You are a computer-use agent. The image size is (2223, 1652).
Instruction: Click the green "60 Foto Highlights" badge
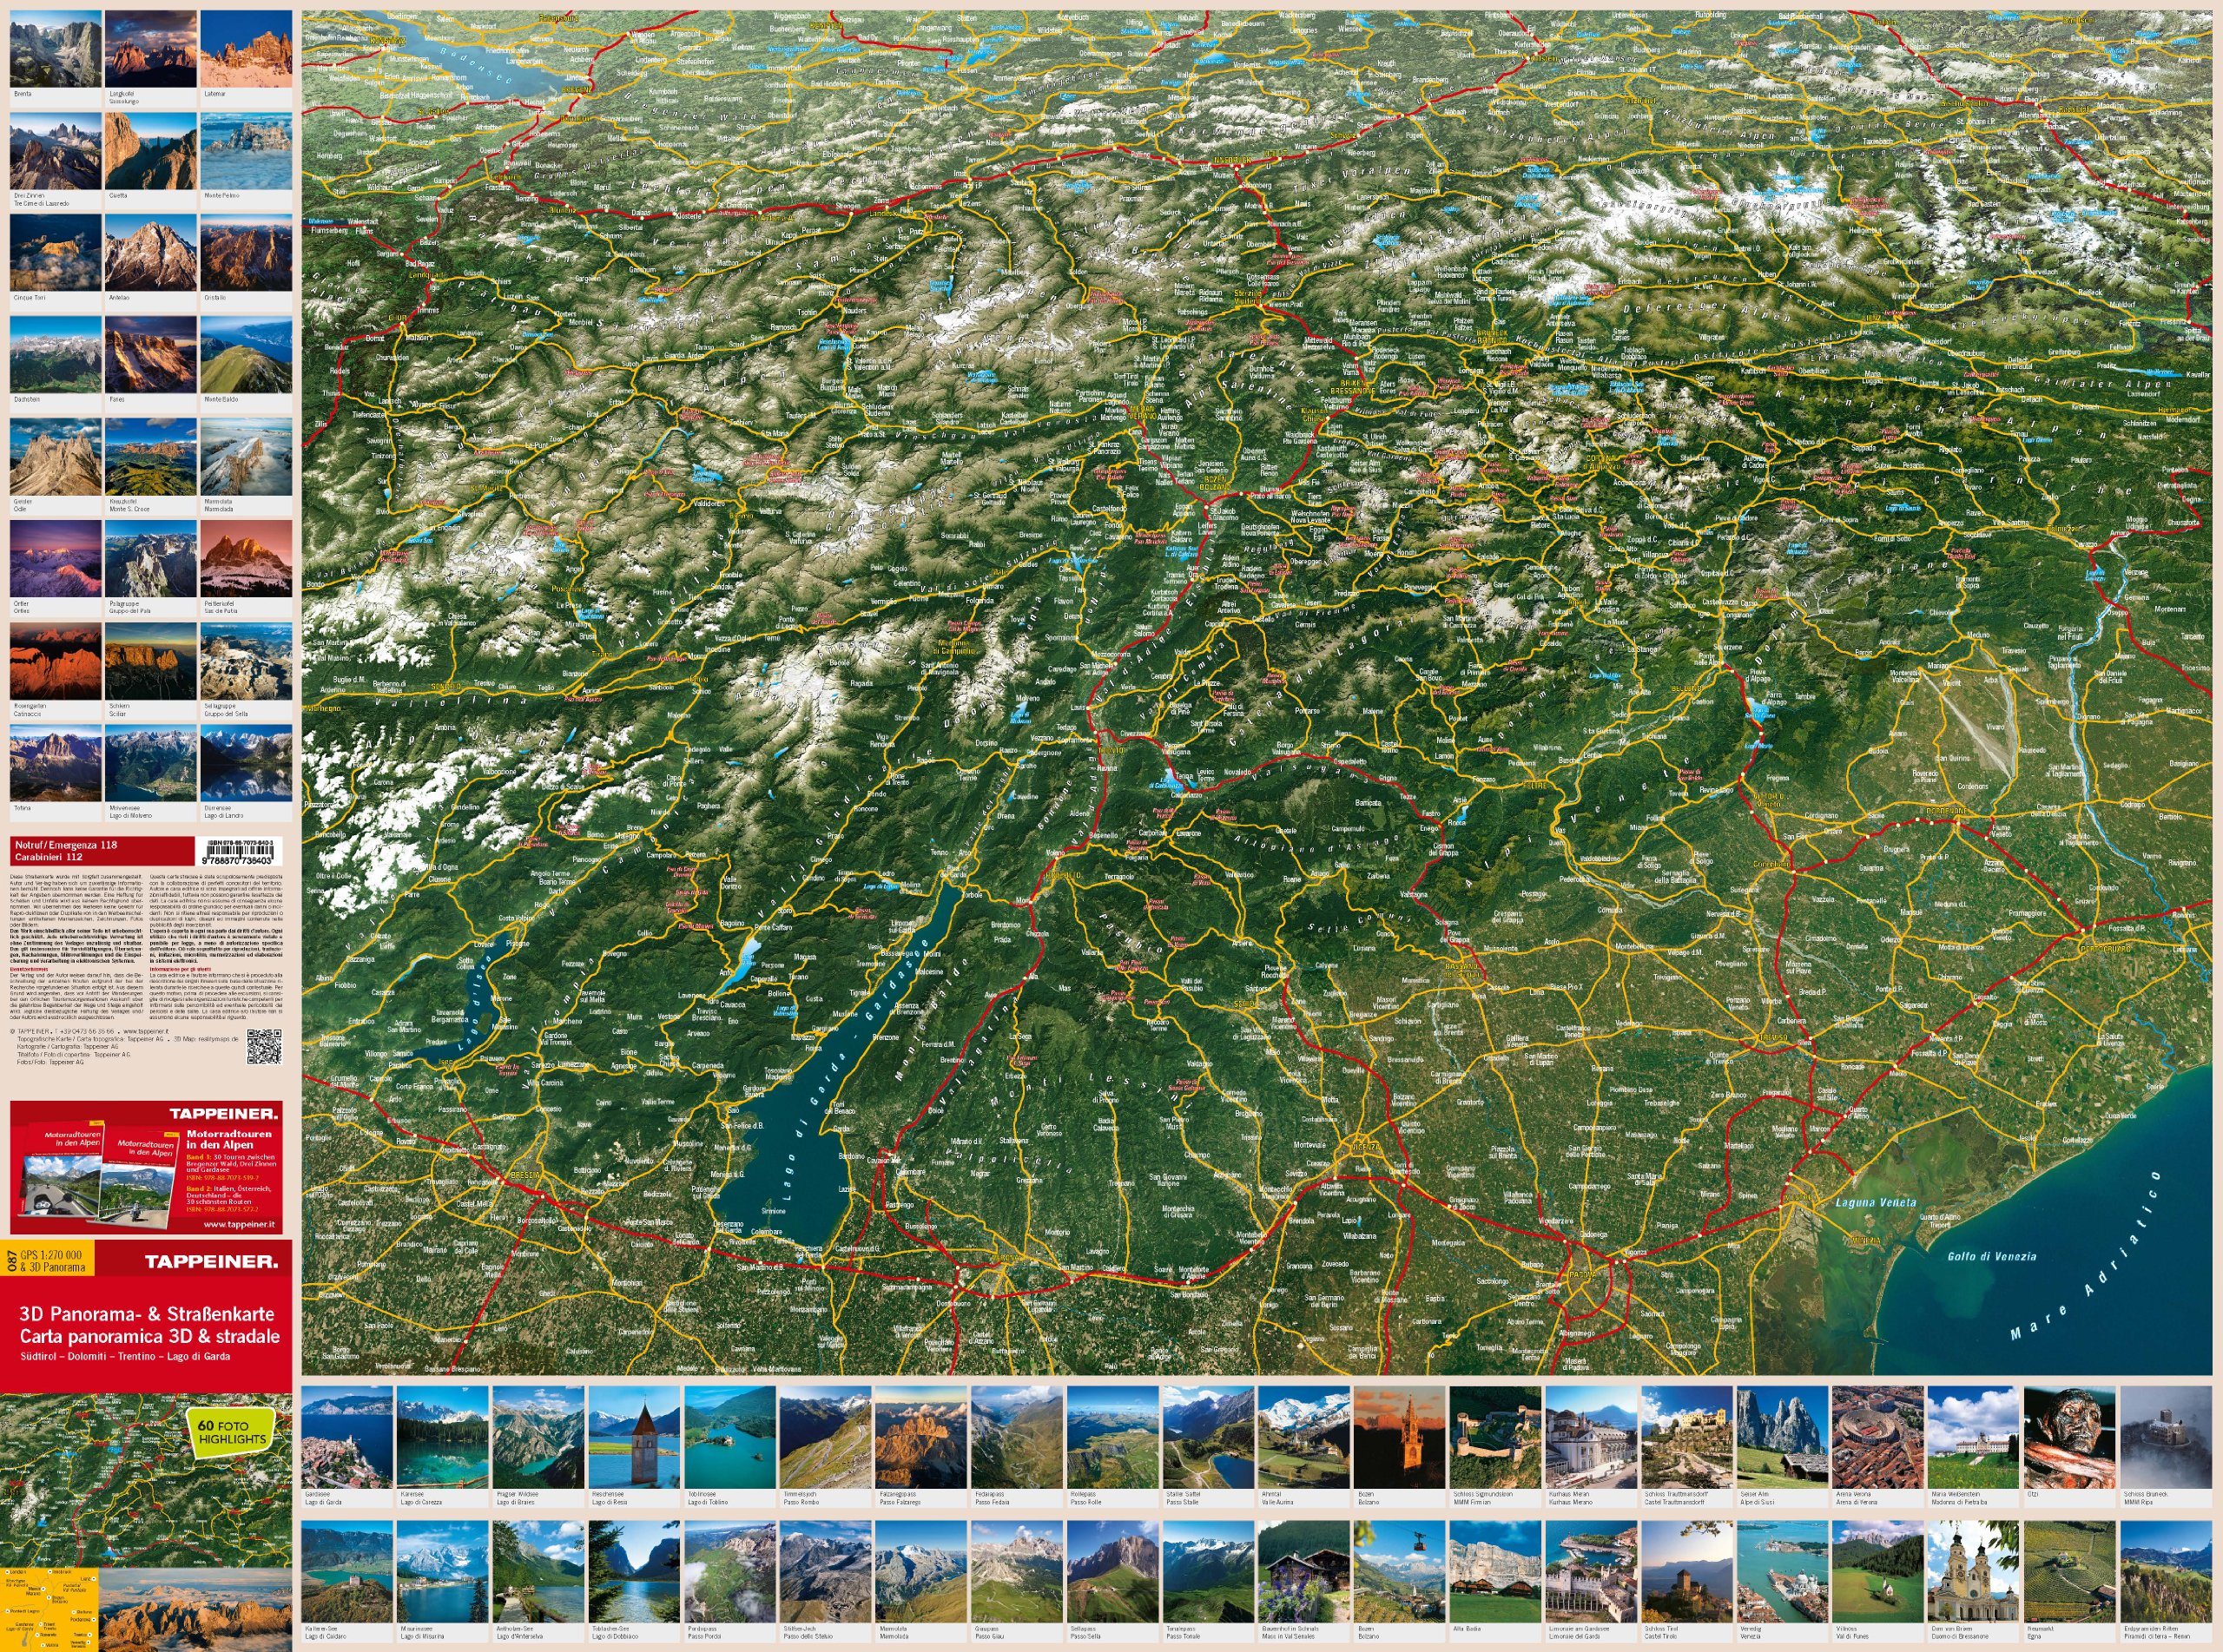(232, 1432)
